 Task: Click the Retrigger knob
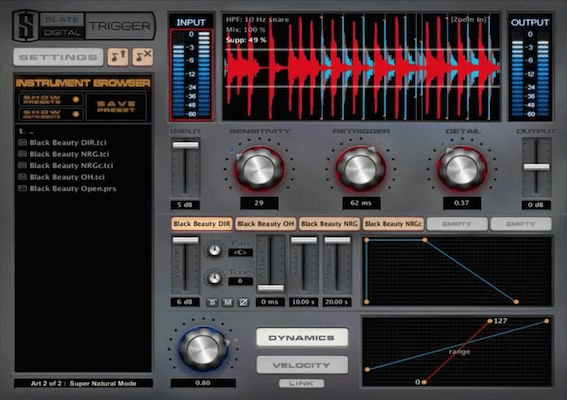tap(360, 169)
